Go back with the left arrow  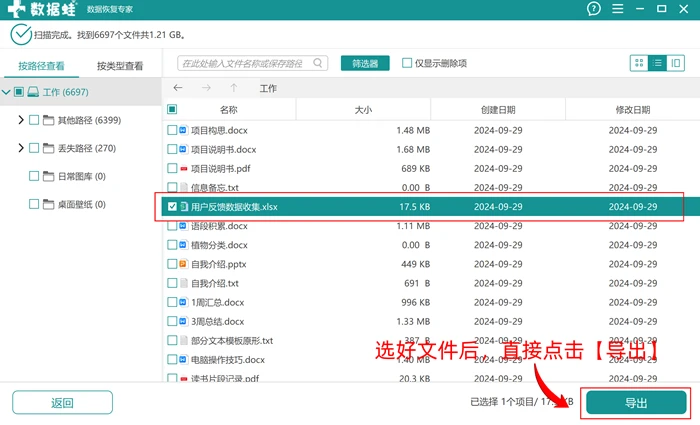point(178,88)
